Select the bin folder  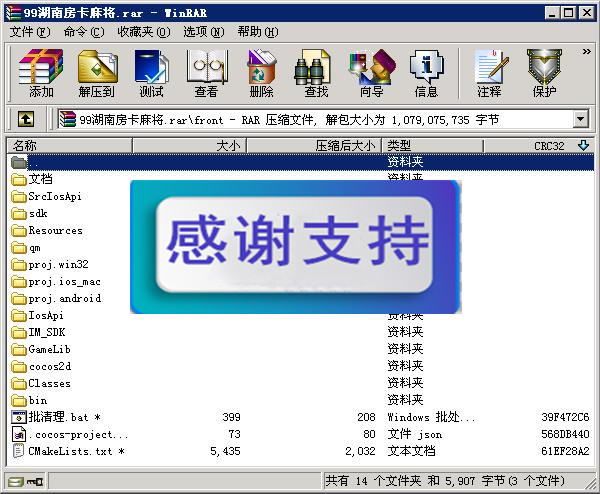(29, 400)
